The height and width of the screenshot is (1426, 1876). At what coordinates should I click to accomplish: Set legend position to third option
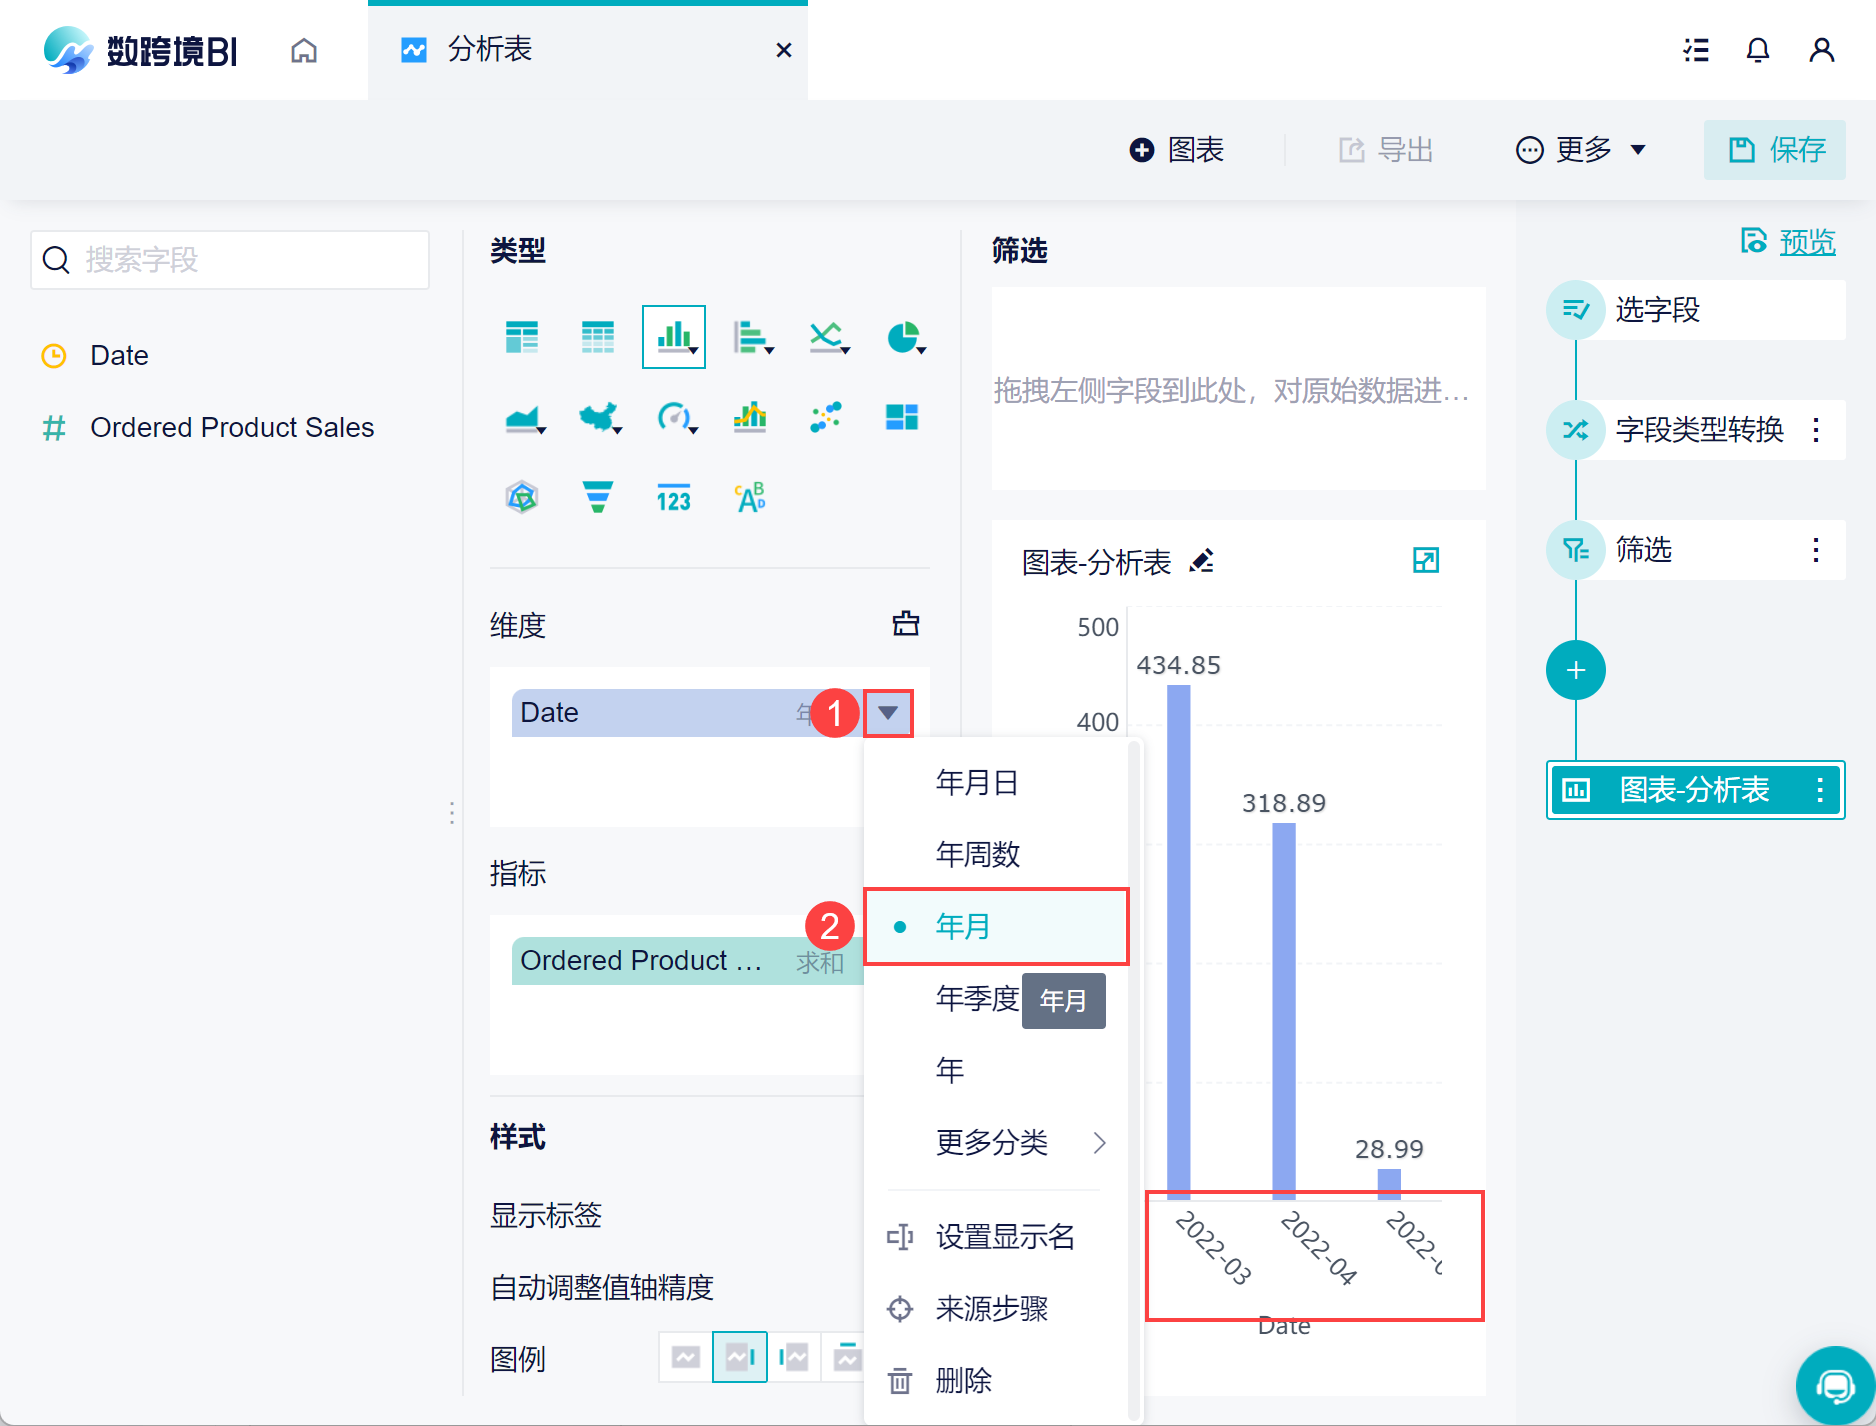pyautogui.click(x=794, y=1357)
